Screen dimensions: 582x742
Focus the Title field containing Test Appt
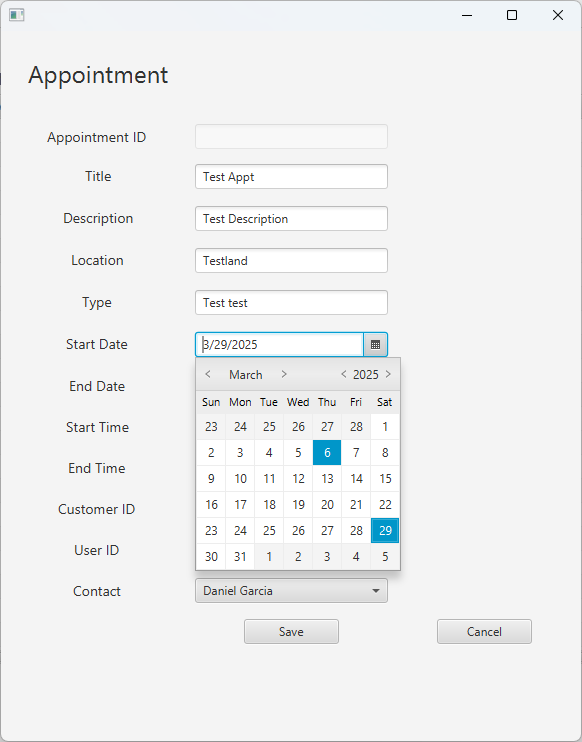[291, 177]
